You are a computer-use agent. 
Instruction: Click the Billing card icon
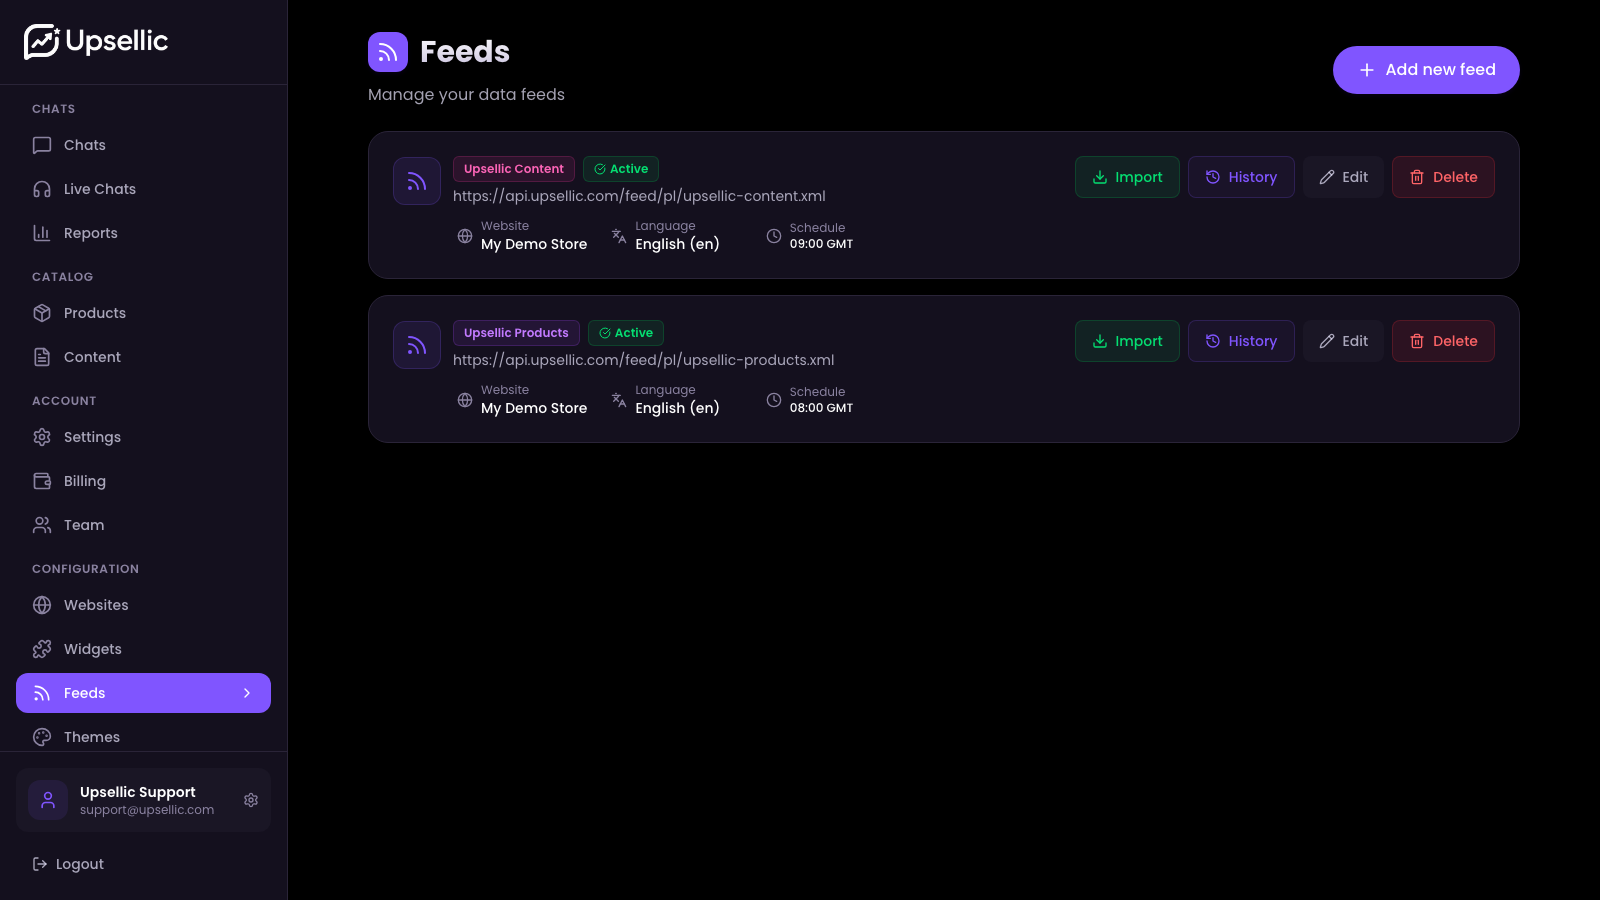coord(41,481)
